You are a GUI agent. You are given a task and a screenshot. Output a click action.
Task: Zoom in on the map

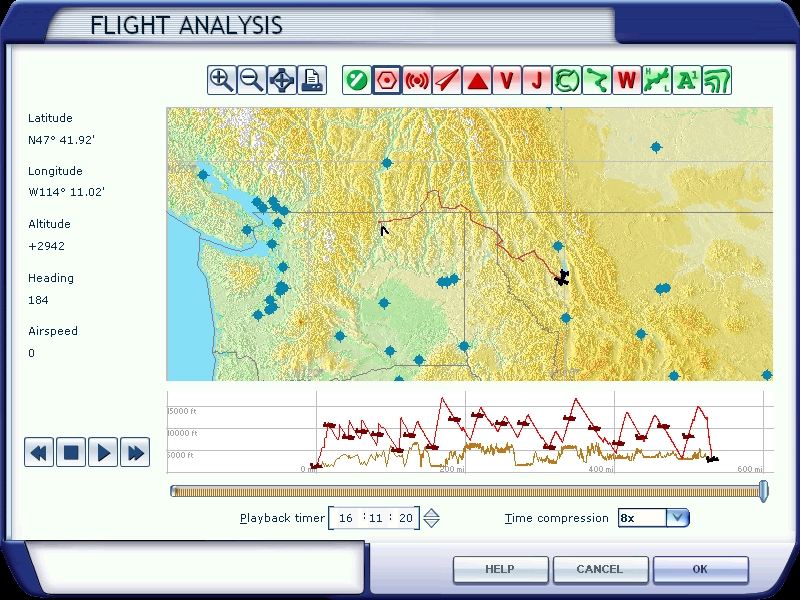(221, 80)
